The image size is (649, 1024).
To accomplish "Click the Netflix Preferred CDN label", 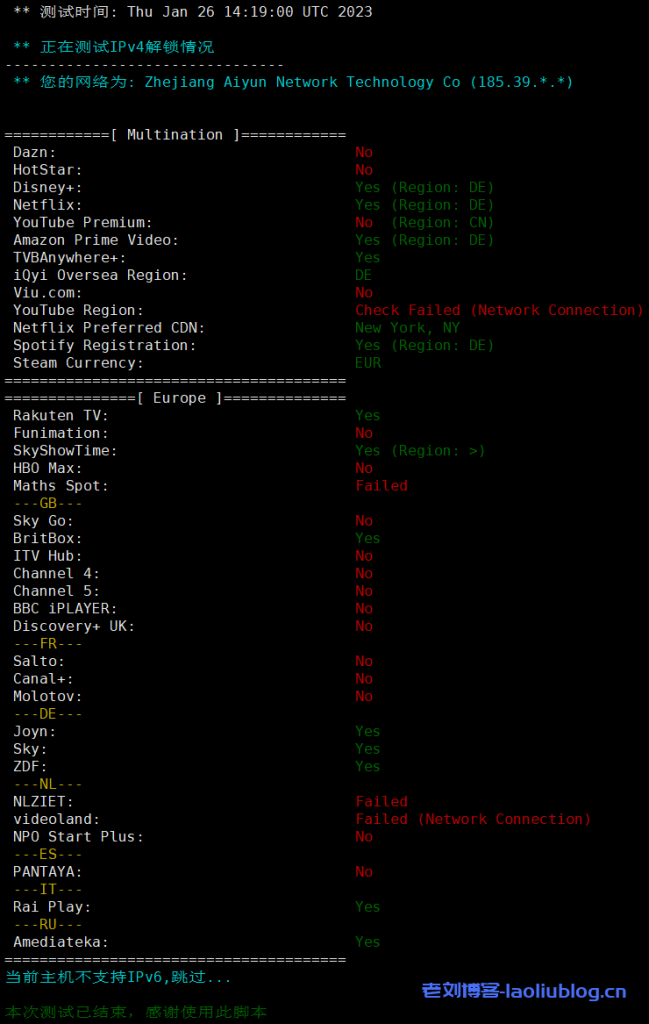I will click(x=105, y=328).
